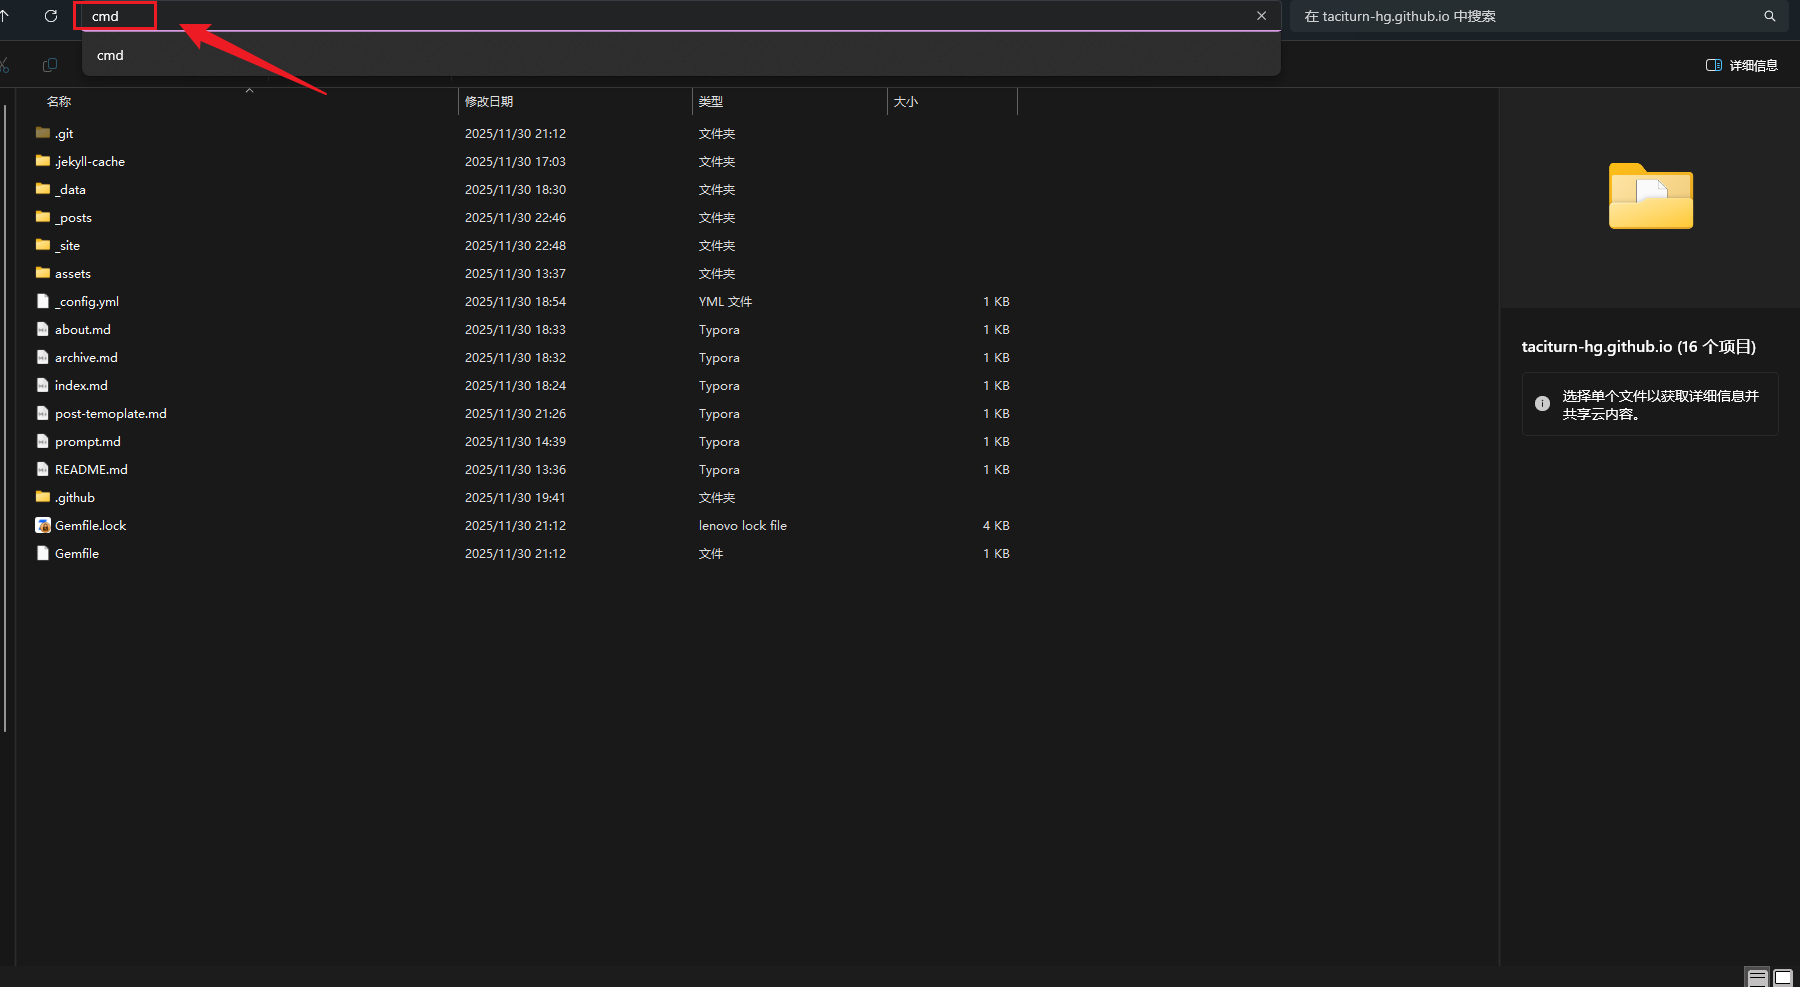
Task: Click the search box for taciturn-hg.github.io
Action: [1520, 16]
